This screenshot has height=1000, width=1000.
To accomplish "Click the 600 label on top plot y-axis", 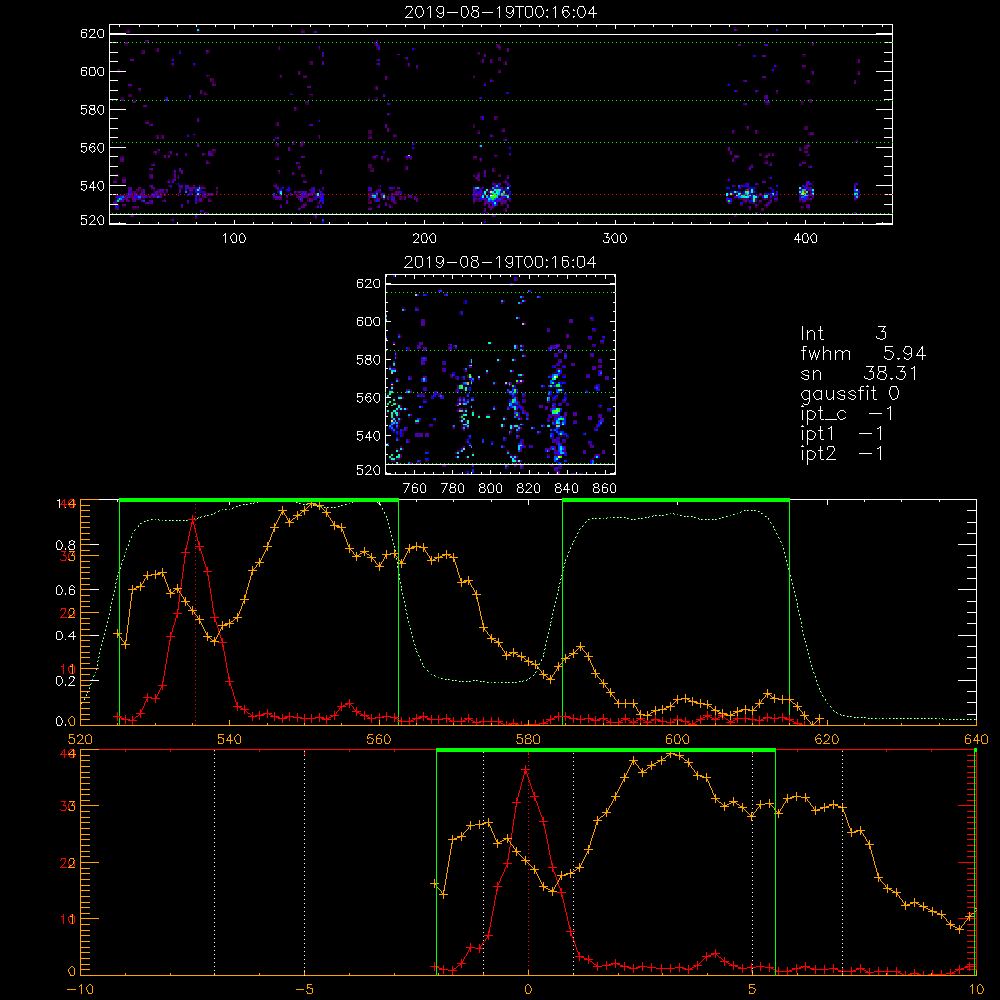I will click(92, 71).
